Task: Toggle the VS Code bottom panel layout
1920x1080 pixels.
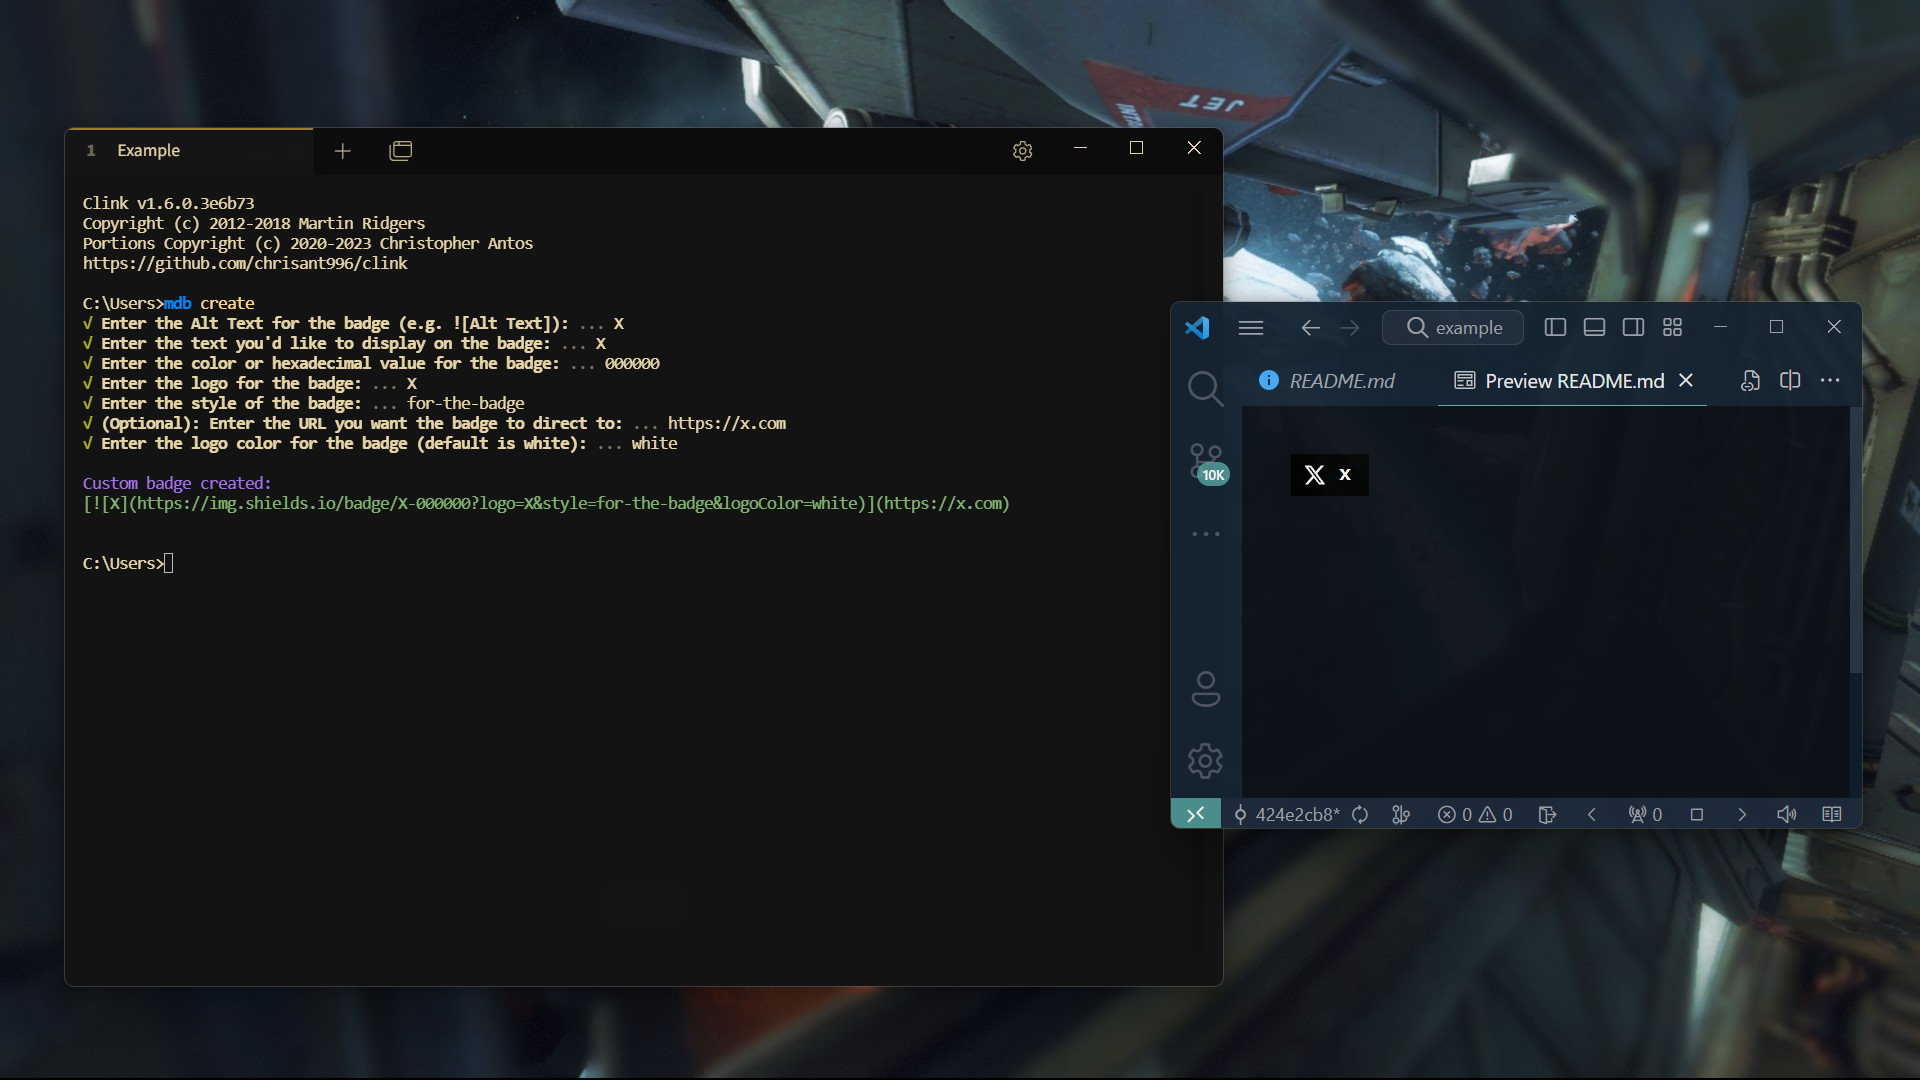Action: pos(1594,327)
